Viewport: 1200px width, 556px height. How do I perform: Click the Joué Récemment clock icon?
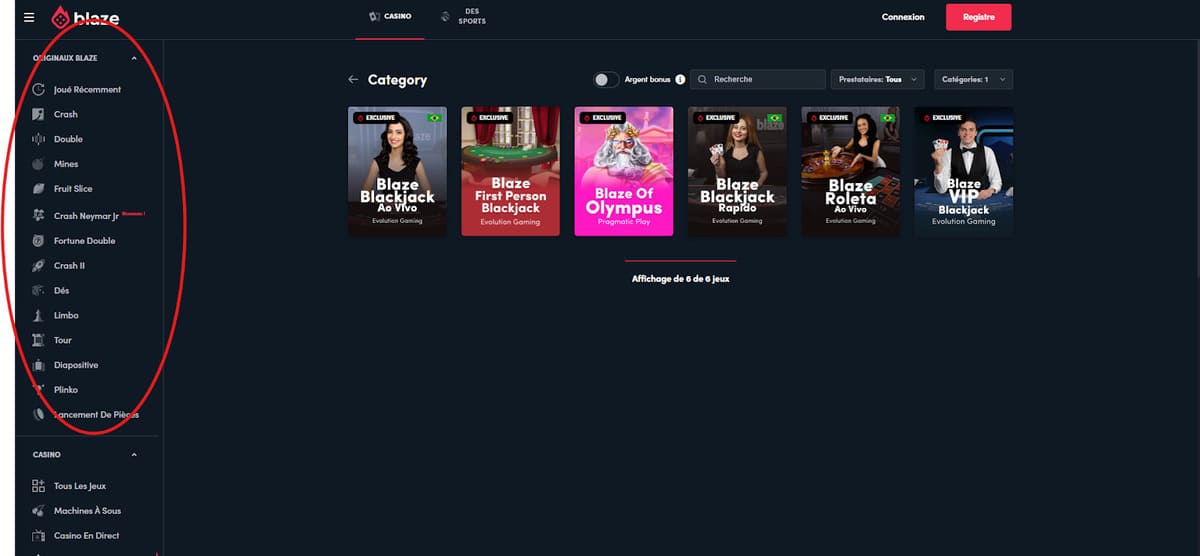tap(39, 89)
